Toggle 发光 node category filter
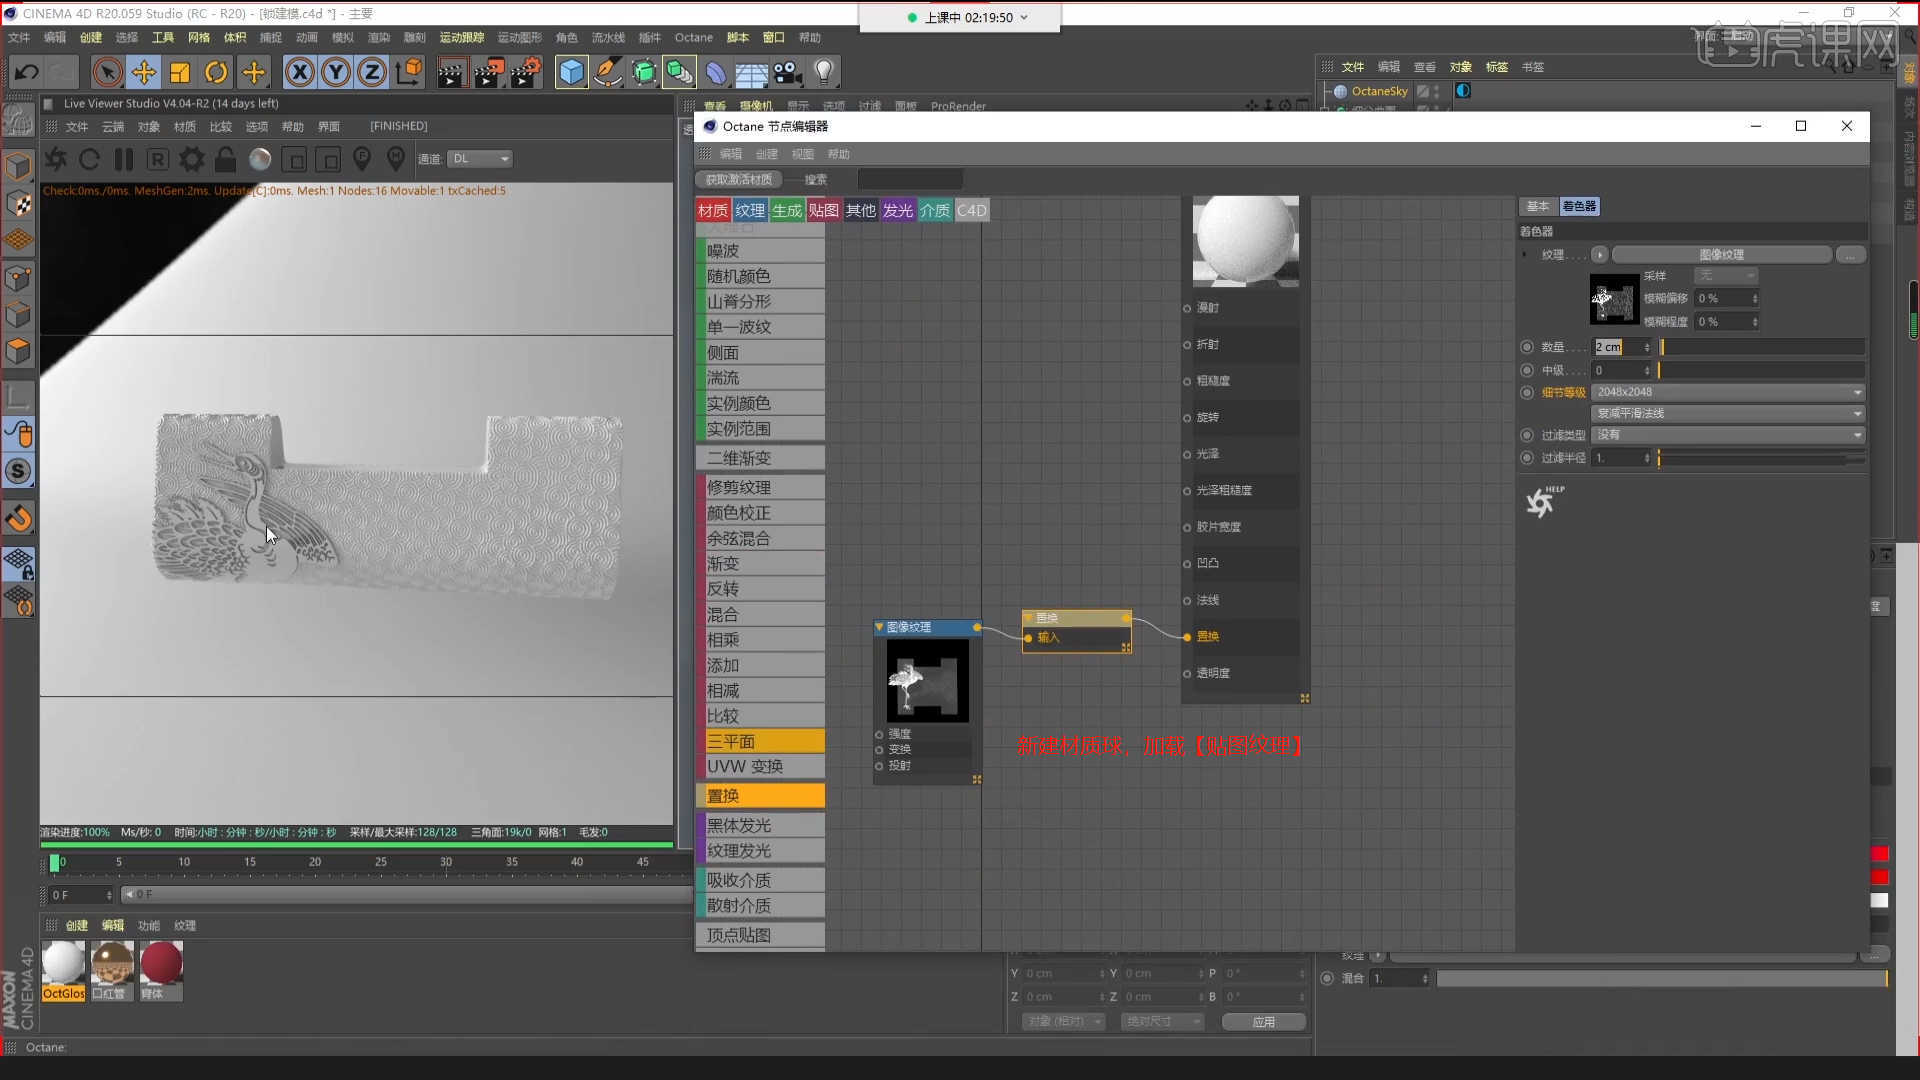This screenshot has width=1920, height=1080. (898, 210)
